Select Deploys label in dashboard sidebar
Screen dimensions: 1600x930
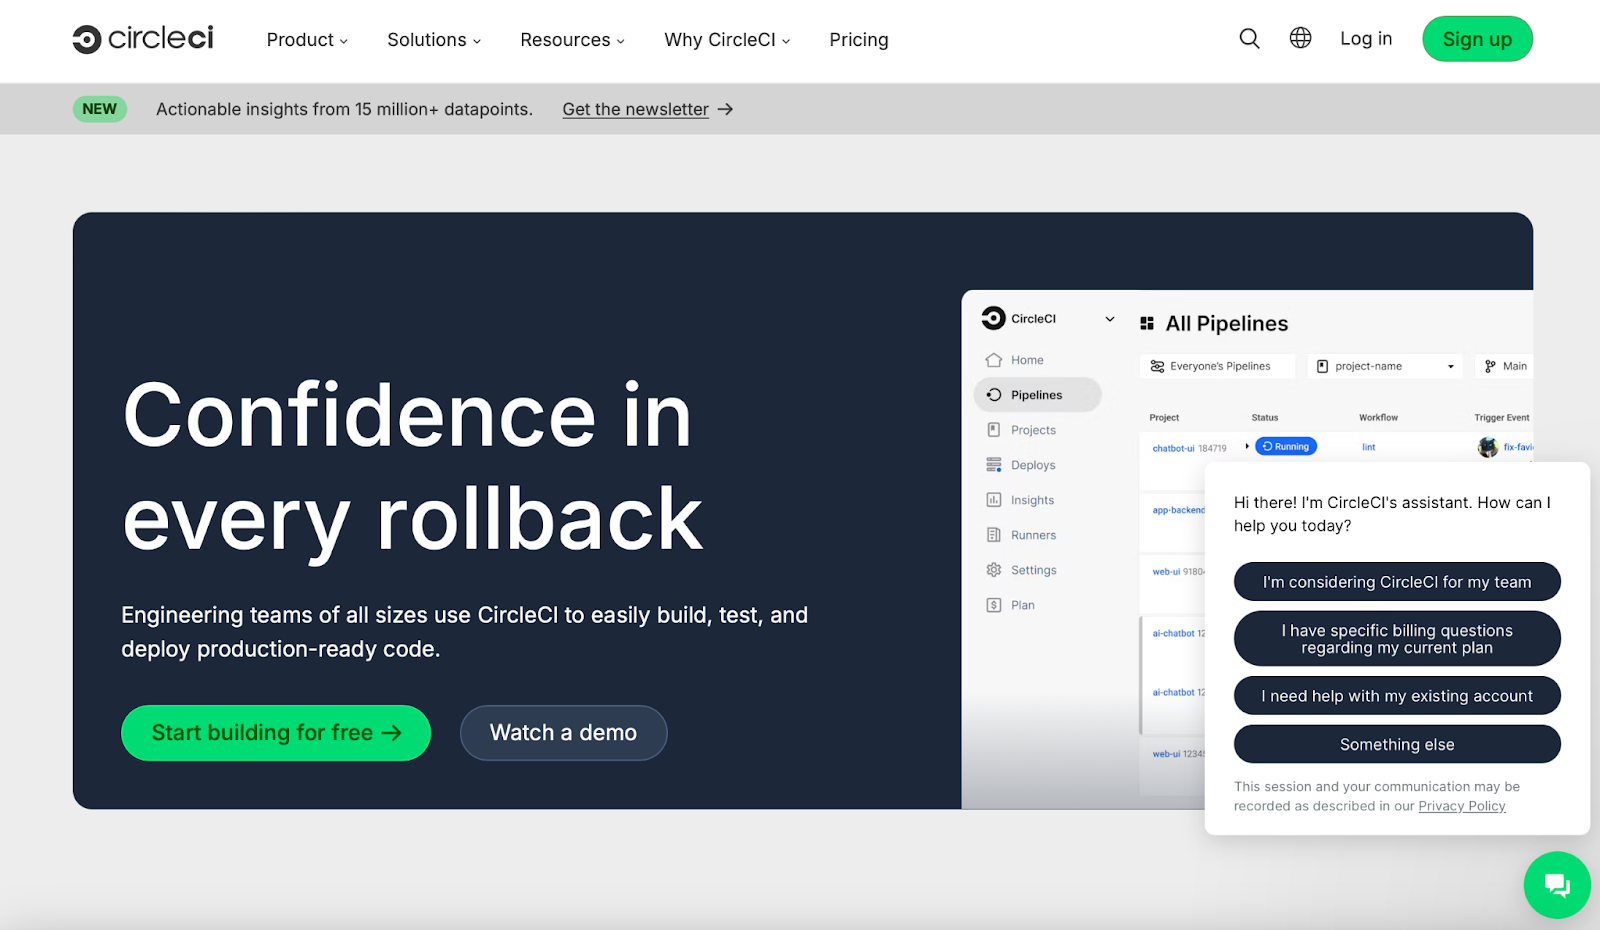pos(1033,465)
